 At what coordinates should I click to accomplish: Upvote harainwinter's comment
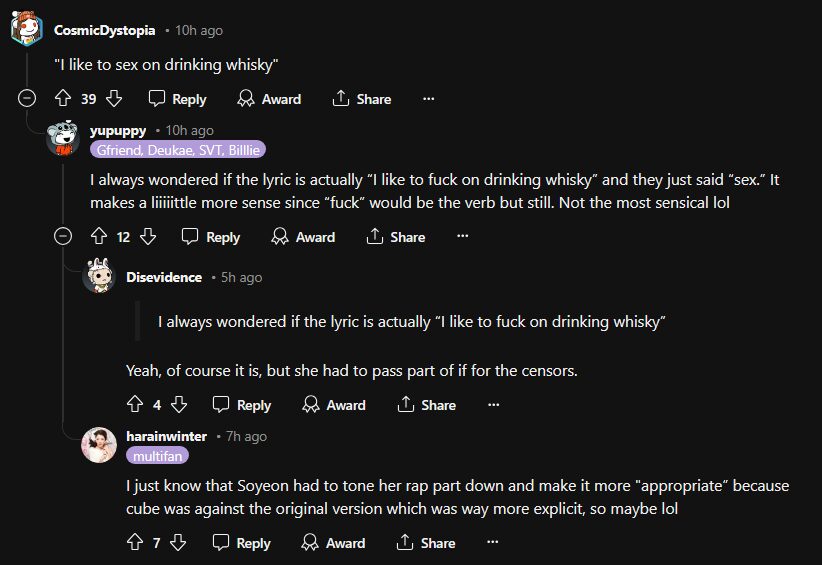point(135,543)
